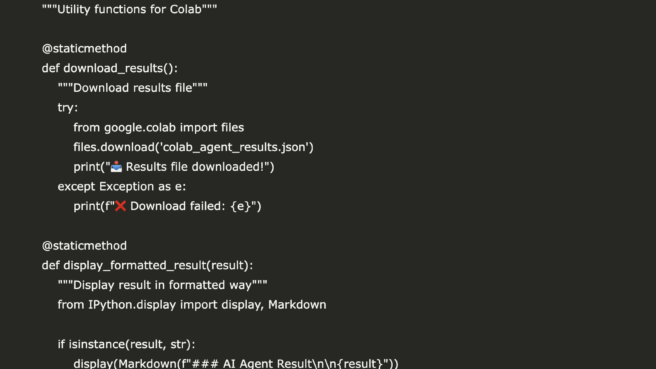
Task: Place cursor on def download_results line
Action: (110, 68)
